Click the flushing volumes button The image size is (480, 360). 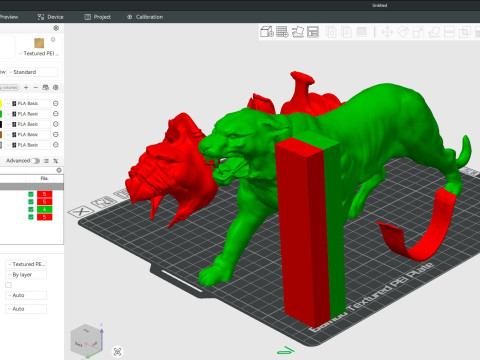pyautogui.click(x=9, y=87)
